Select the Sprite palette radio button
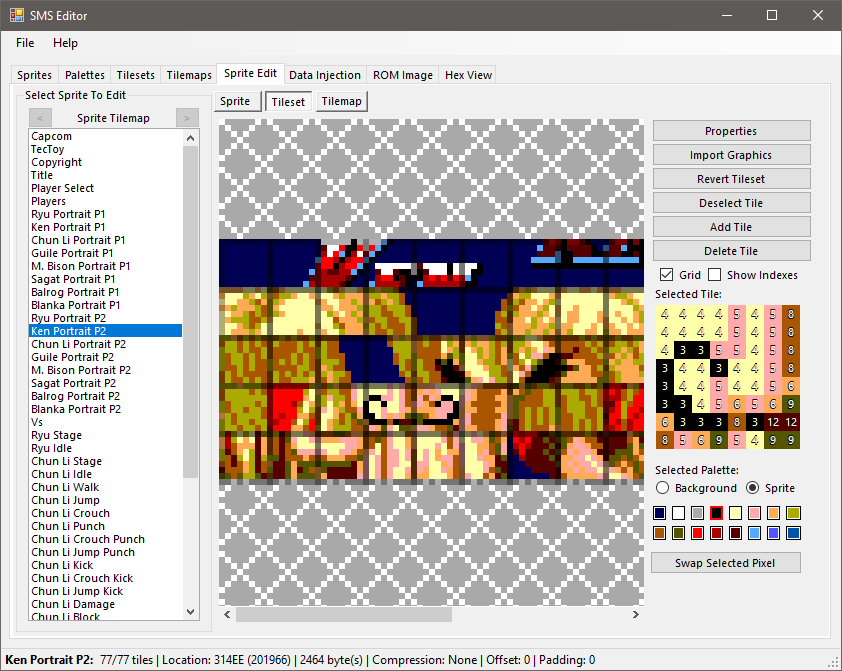 (752, 488)
